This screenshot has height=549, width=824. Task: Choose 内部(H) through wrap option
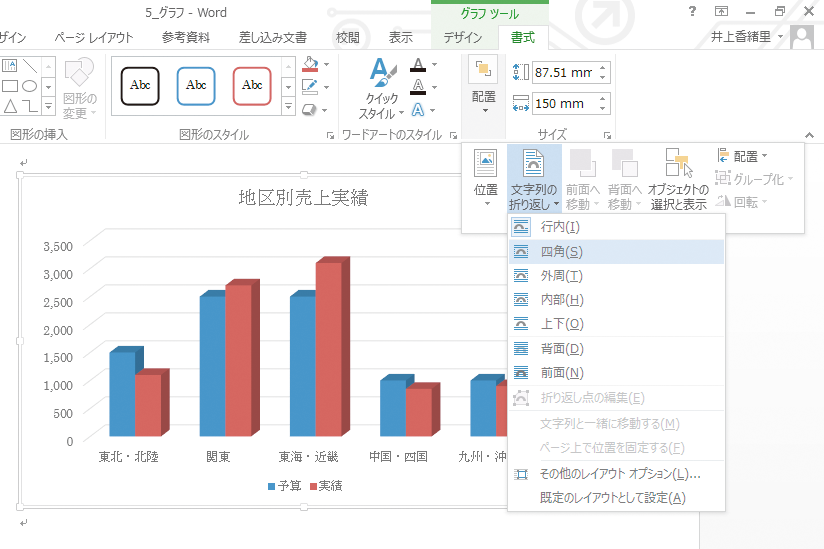point(616,300)
